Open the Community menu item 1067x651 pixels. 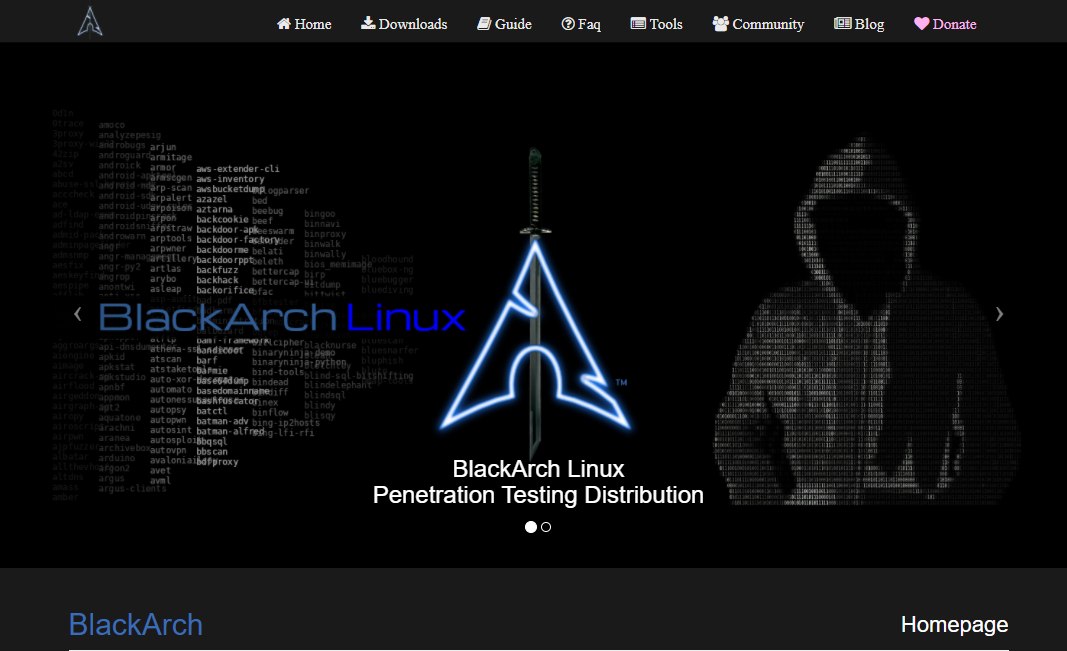[758, 24]
